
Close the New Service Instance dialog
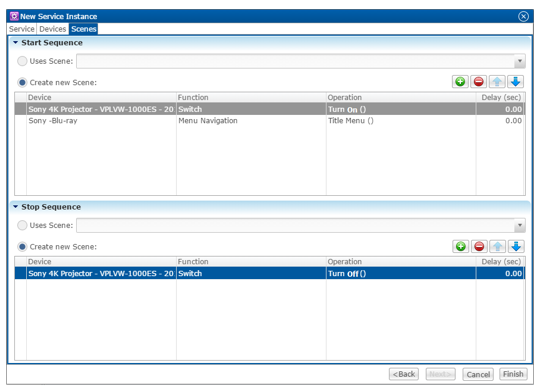(523, 17)
